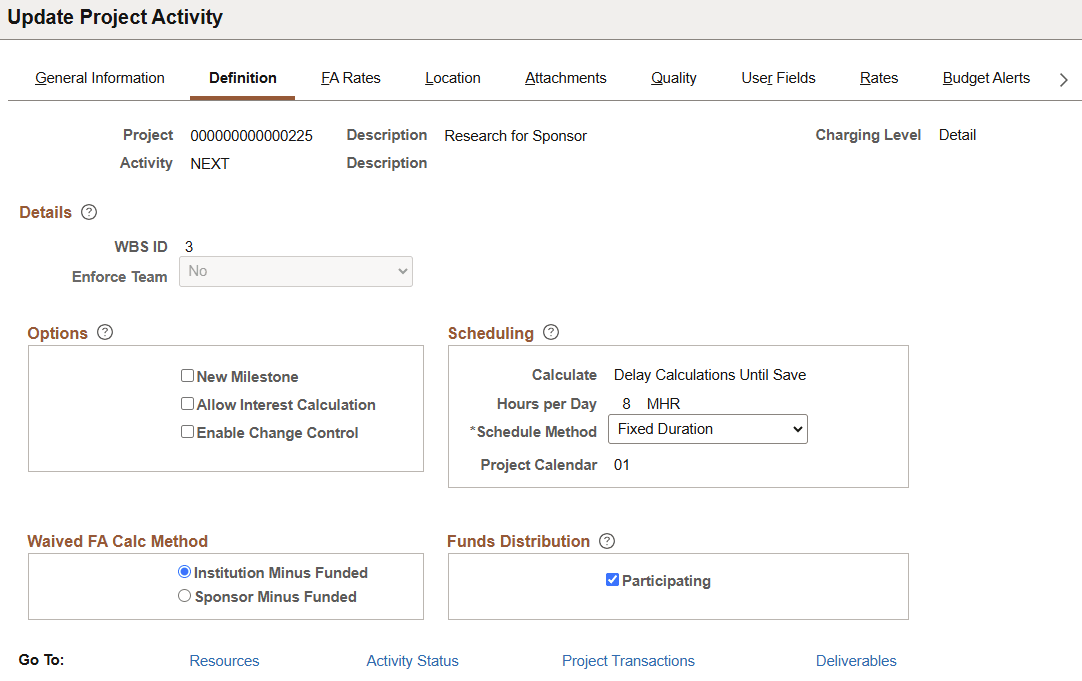This screenshot has width=1082, height=681.
Task: Go to the Budget Alerts tab
Action: pos(986,78)
